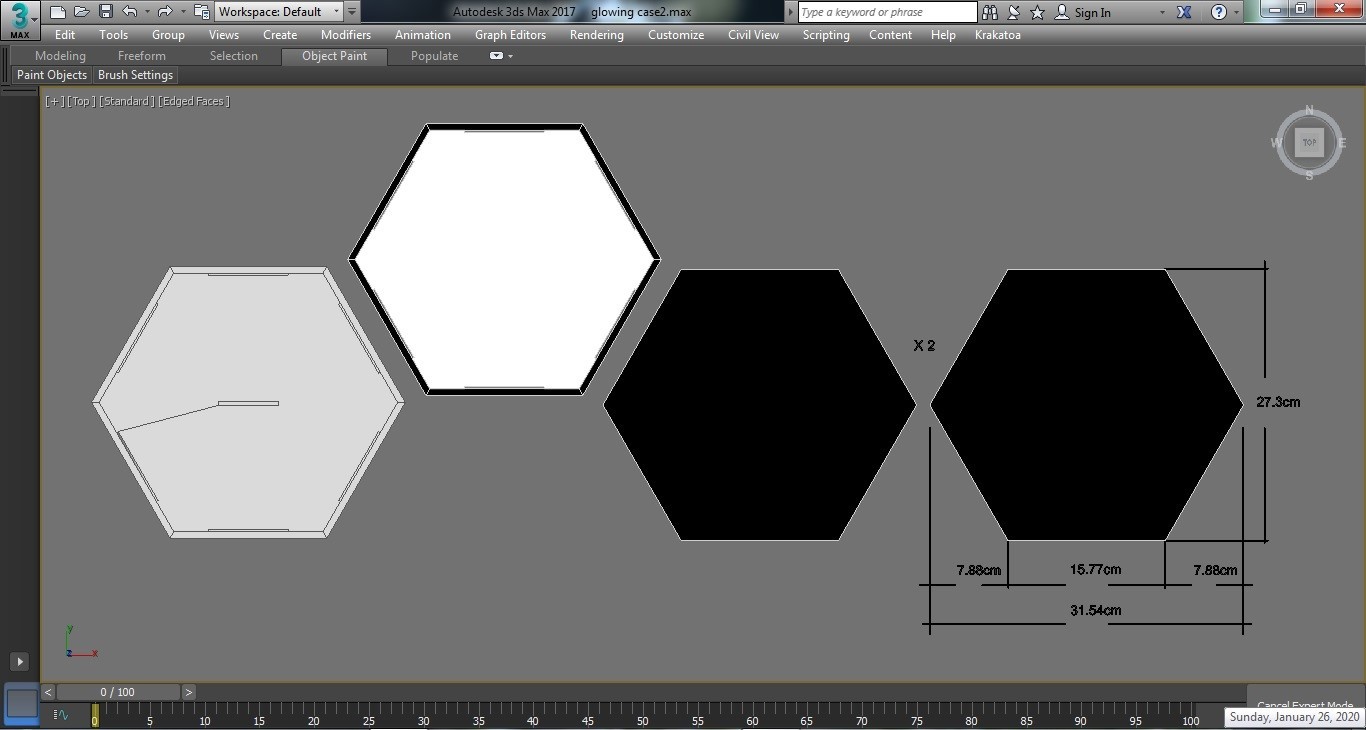Step time slider forward one frame
Viewport: 1366px width, 730px height.
[189, 692]
